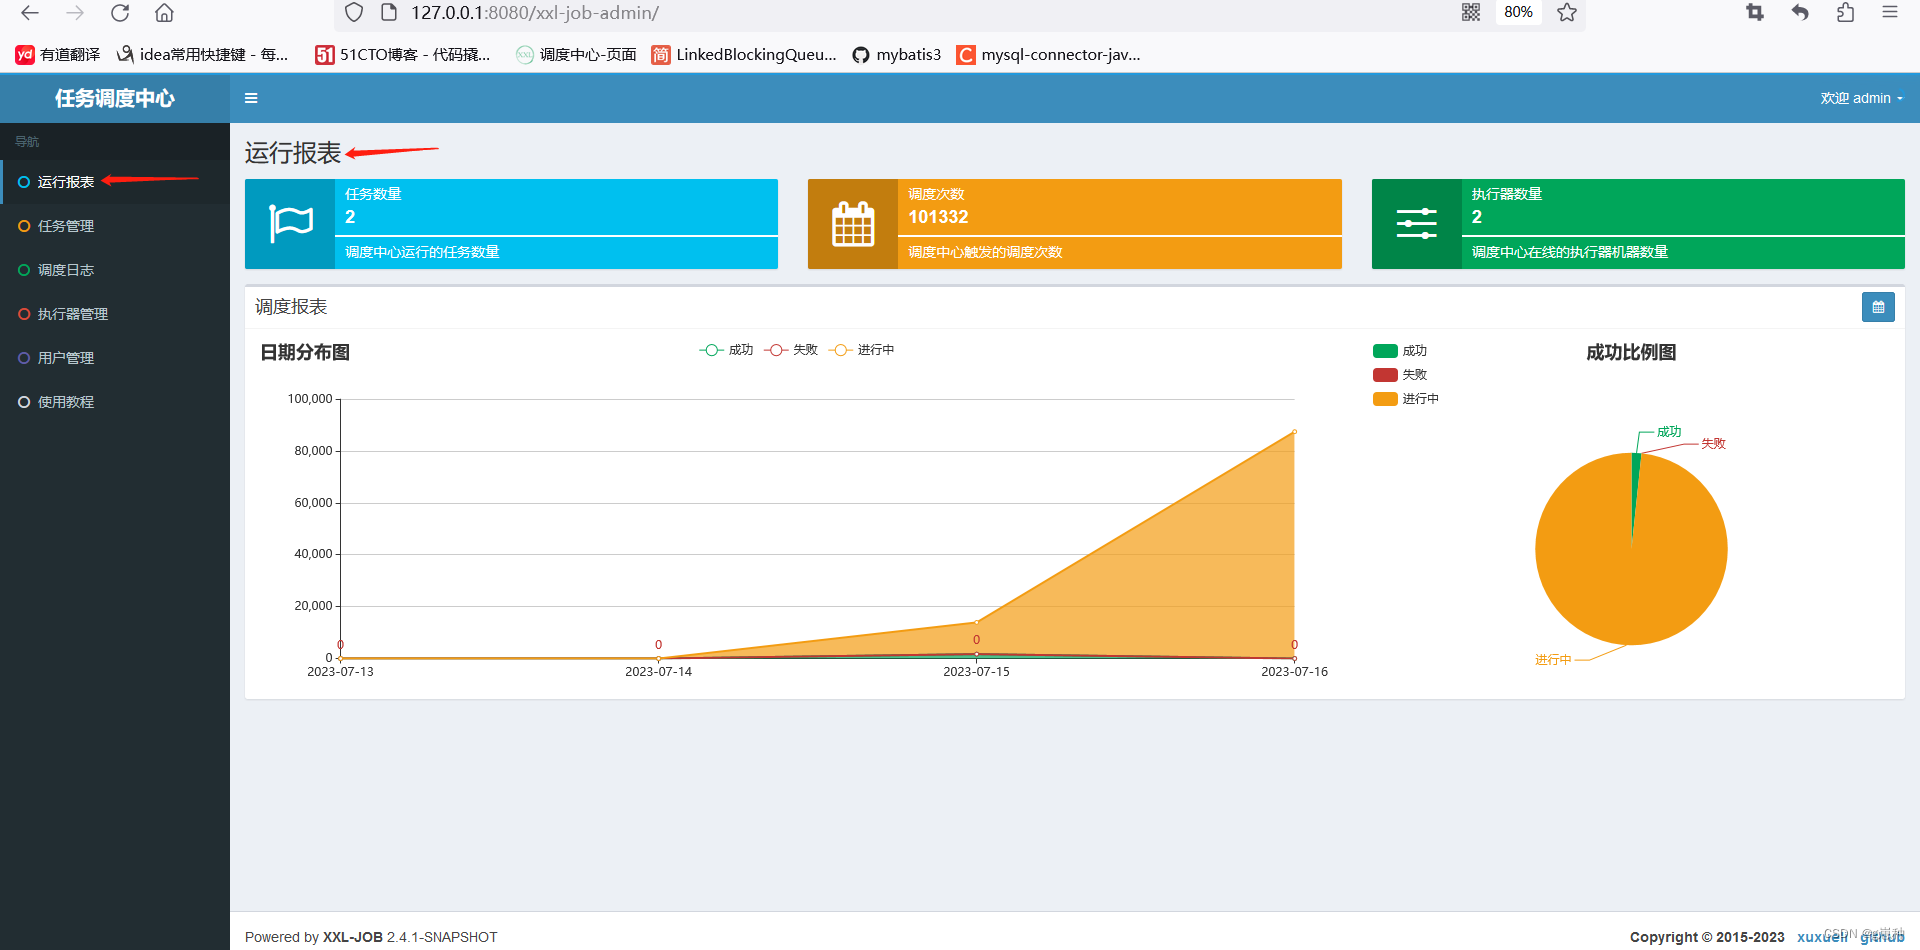Open the xuxueli link in footer
1920x950 pixels.
(x=1822, y=937)
